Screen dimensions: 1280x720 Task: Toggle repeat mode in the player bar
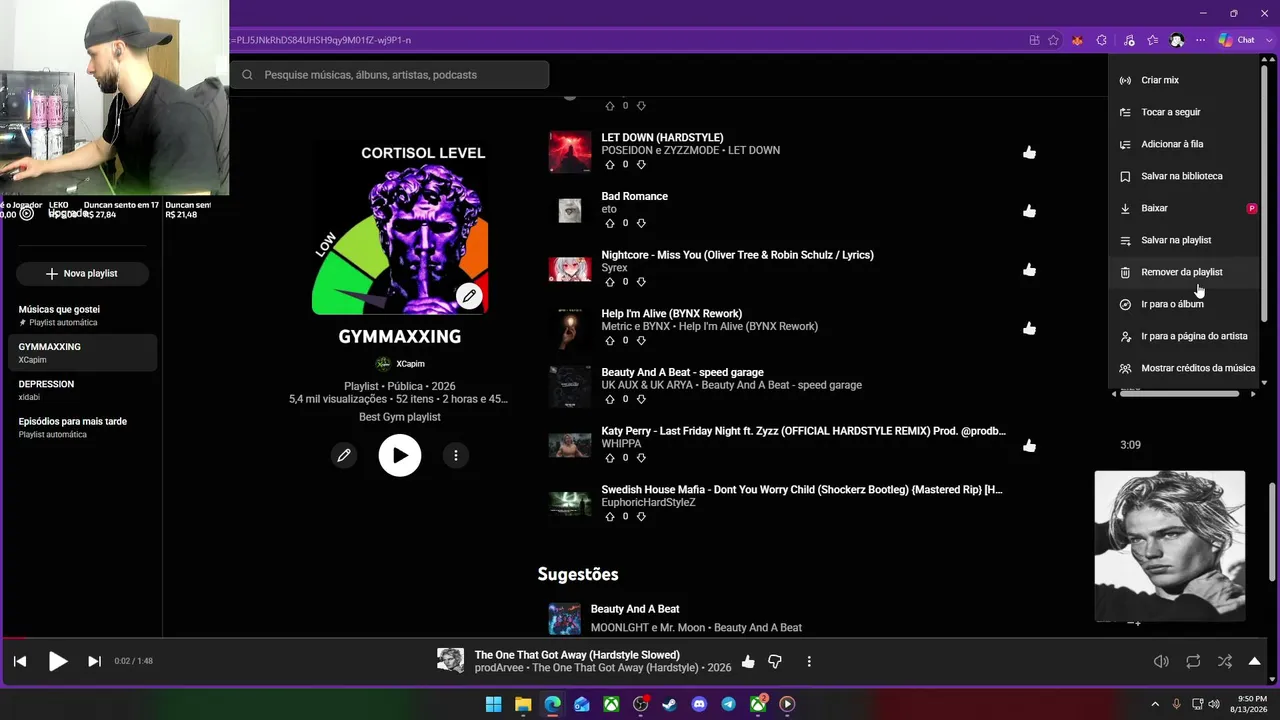pos(1193,661)
